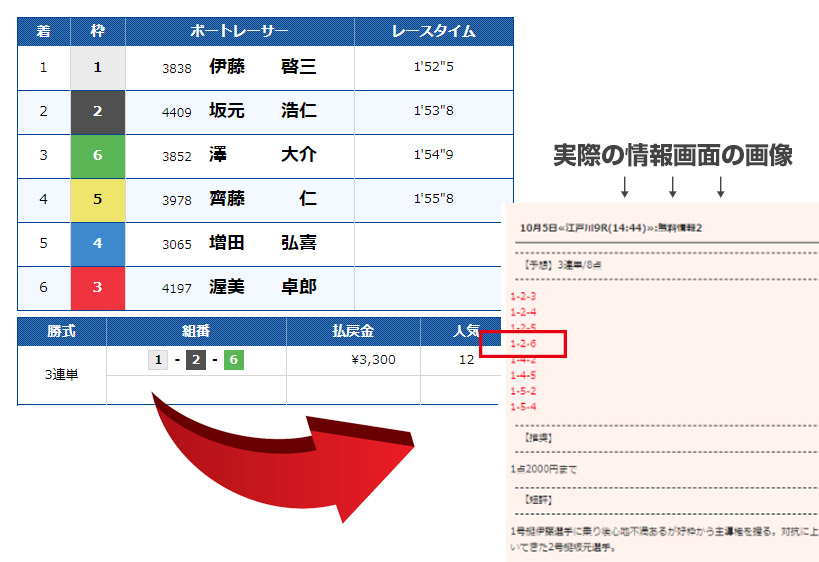Click the white lane 1 badge for 伊藤 啓三
The width and height of the screenshot is (819, 562).
click(x=97, y=68)
